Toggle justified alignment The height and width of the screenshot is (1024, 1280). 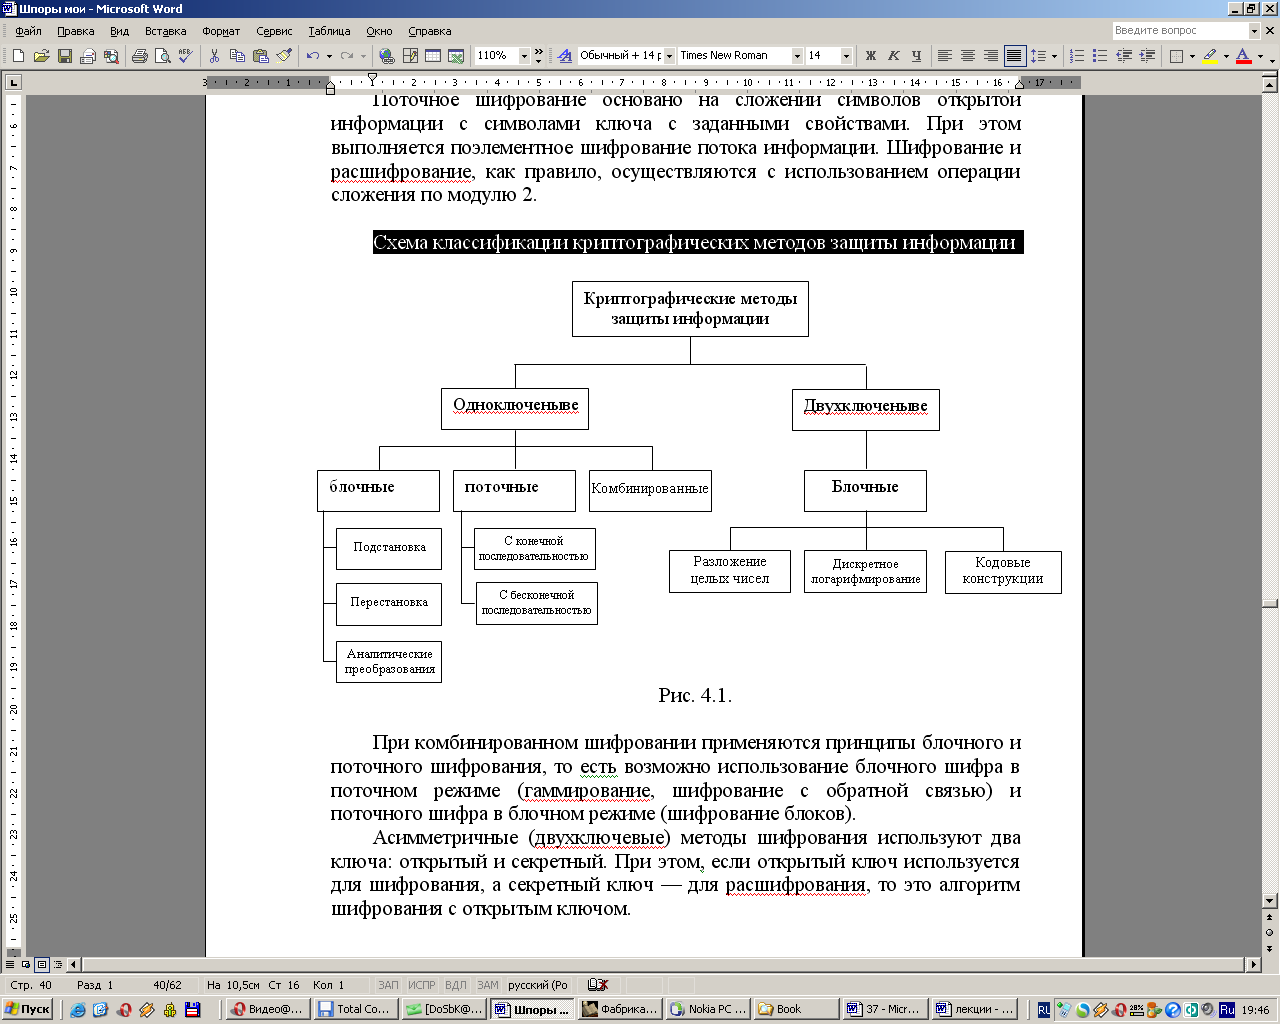pyautogui.click(x=1014, y=56)
